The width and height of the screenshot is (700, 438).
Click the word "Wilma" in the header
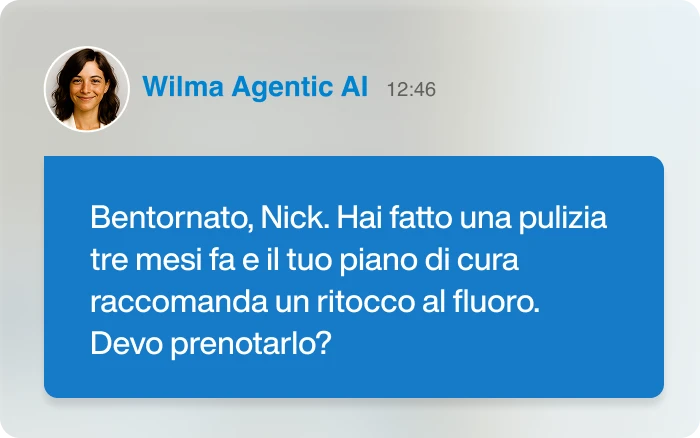tap(183, 87)
